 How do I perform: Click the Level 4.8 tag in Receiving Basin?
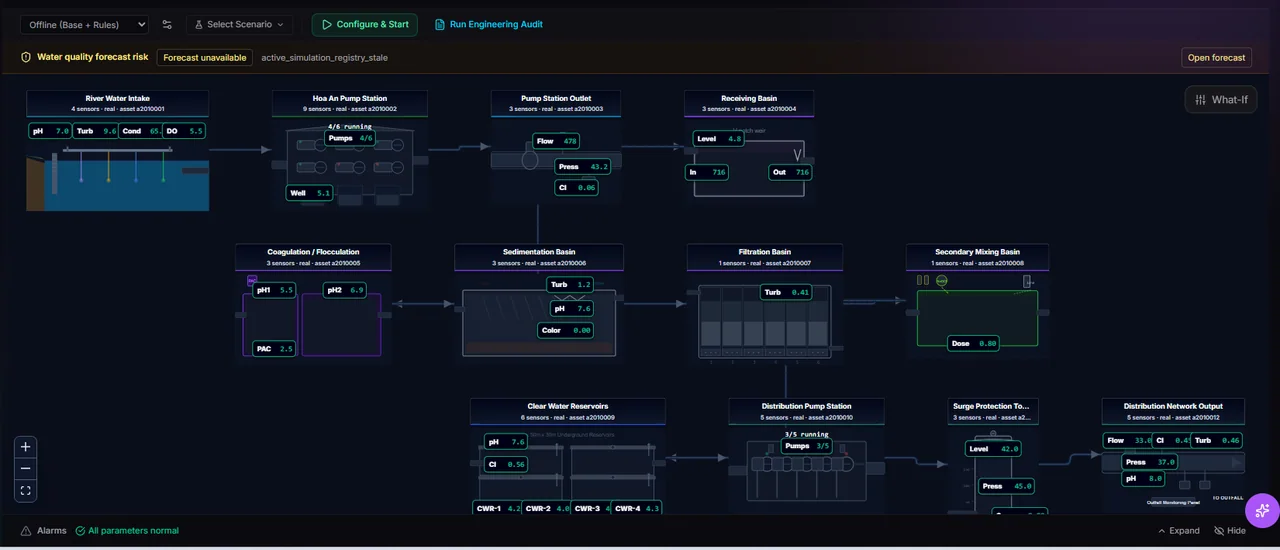tap(719, 139)
